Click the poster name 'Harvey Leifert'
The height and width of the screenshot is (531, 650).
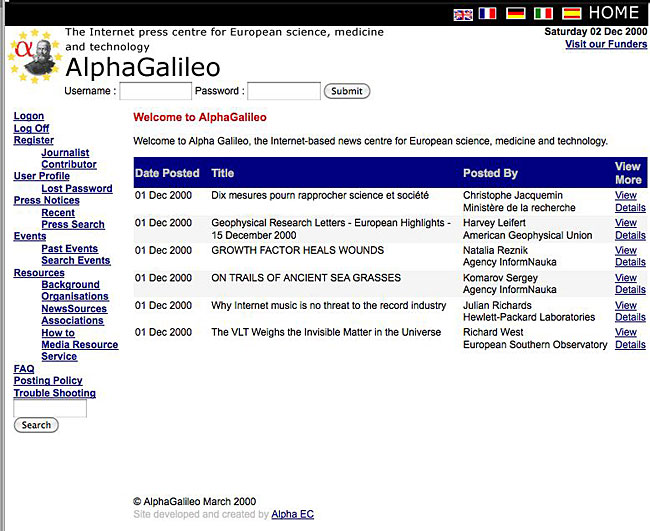pos(494,223)
